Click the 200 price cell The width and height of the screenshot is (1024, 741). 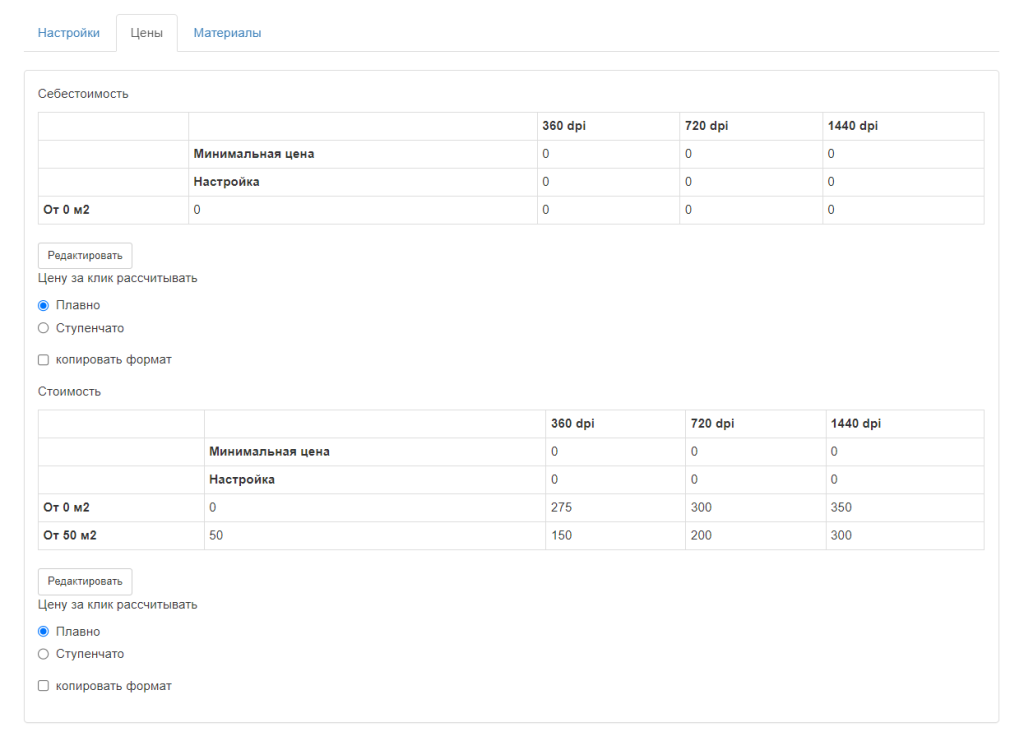(701, 536)
